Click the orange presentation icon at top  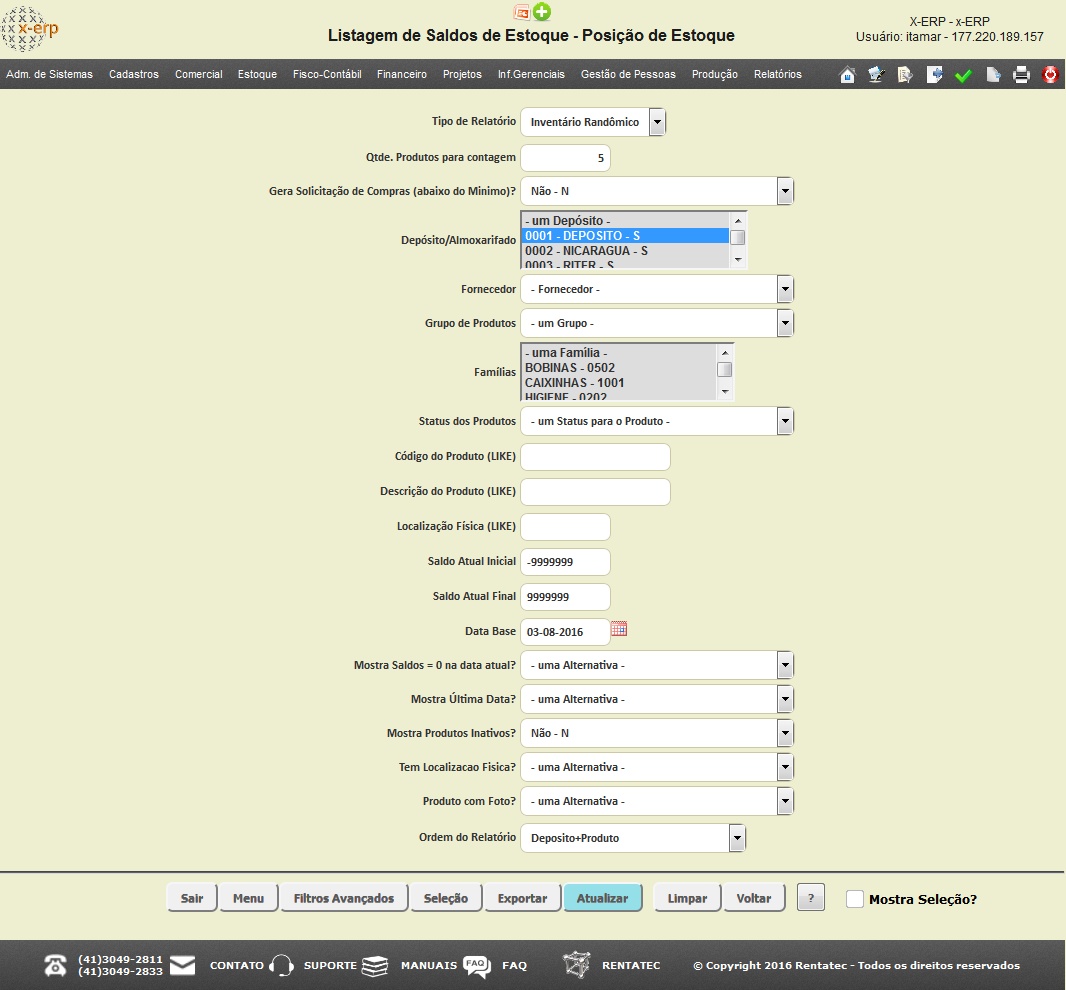tap(522, 12)
